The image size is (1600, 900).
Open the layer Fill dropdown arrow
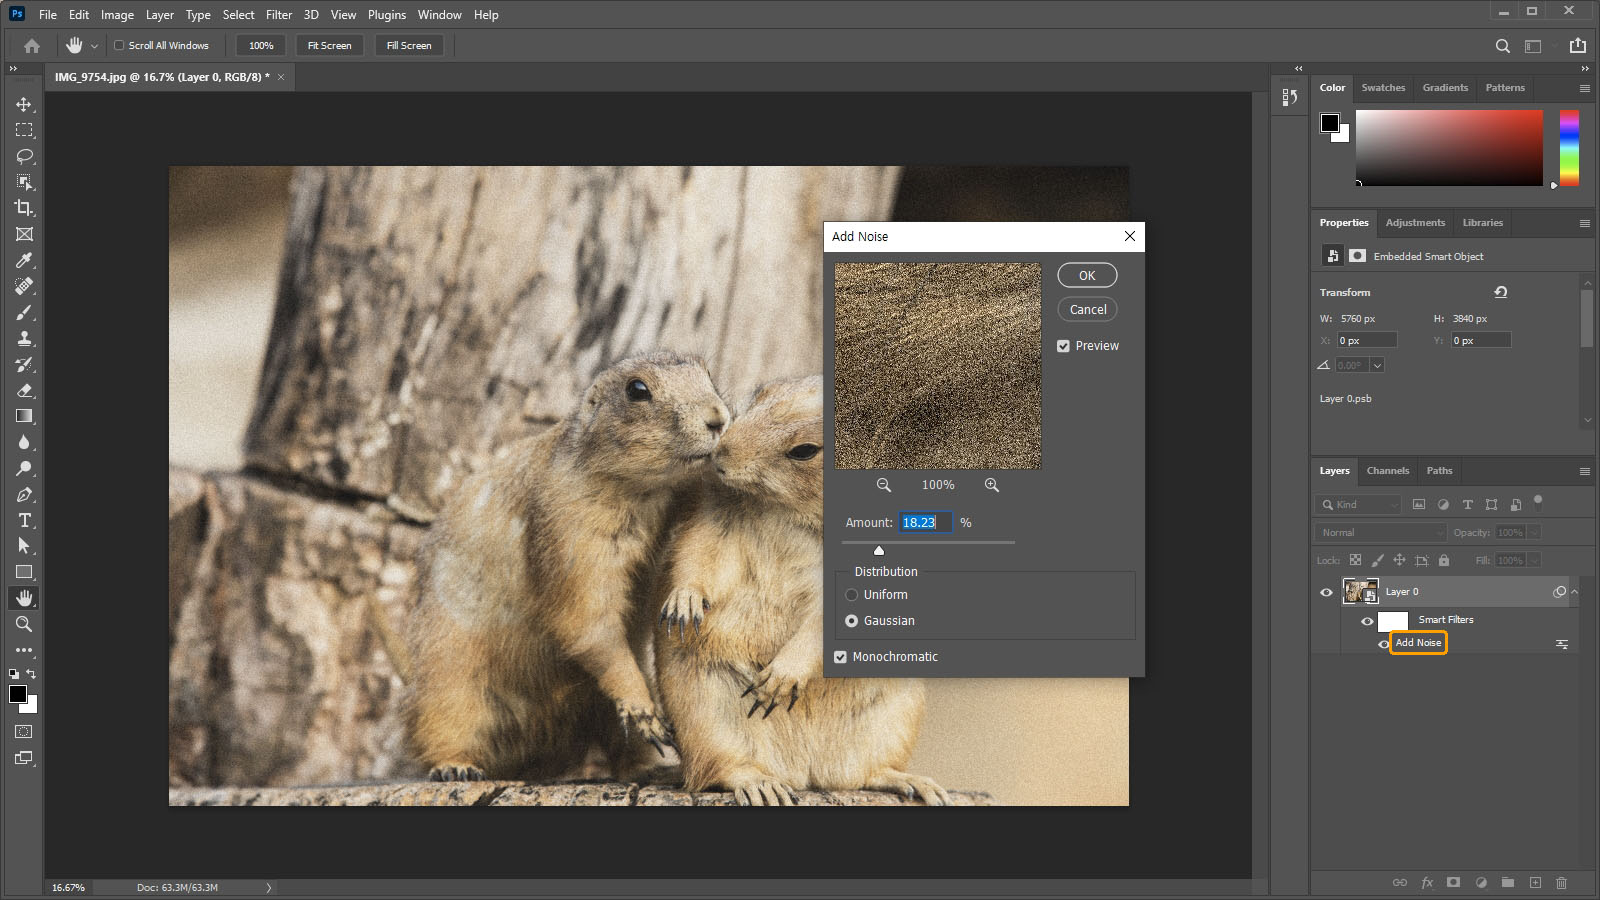[1535, 560]
